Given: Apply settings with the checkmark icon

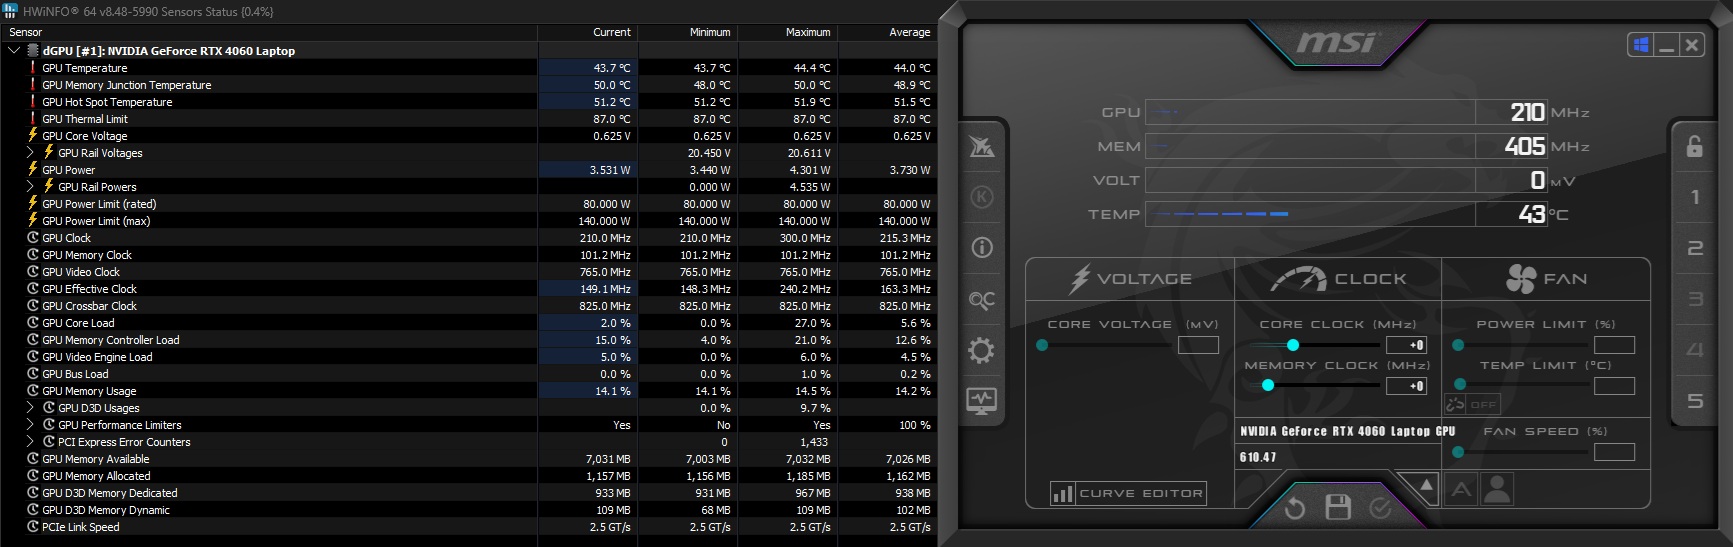Looking at the screenshot, I should click(x=1380, y=508).
